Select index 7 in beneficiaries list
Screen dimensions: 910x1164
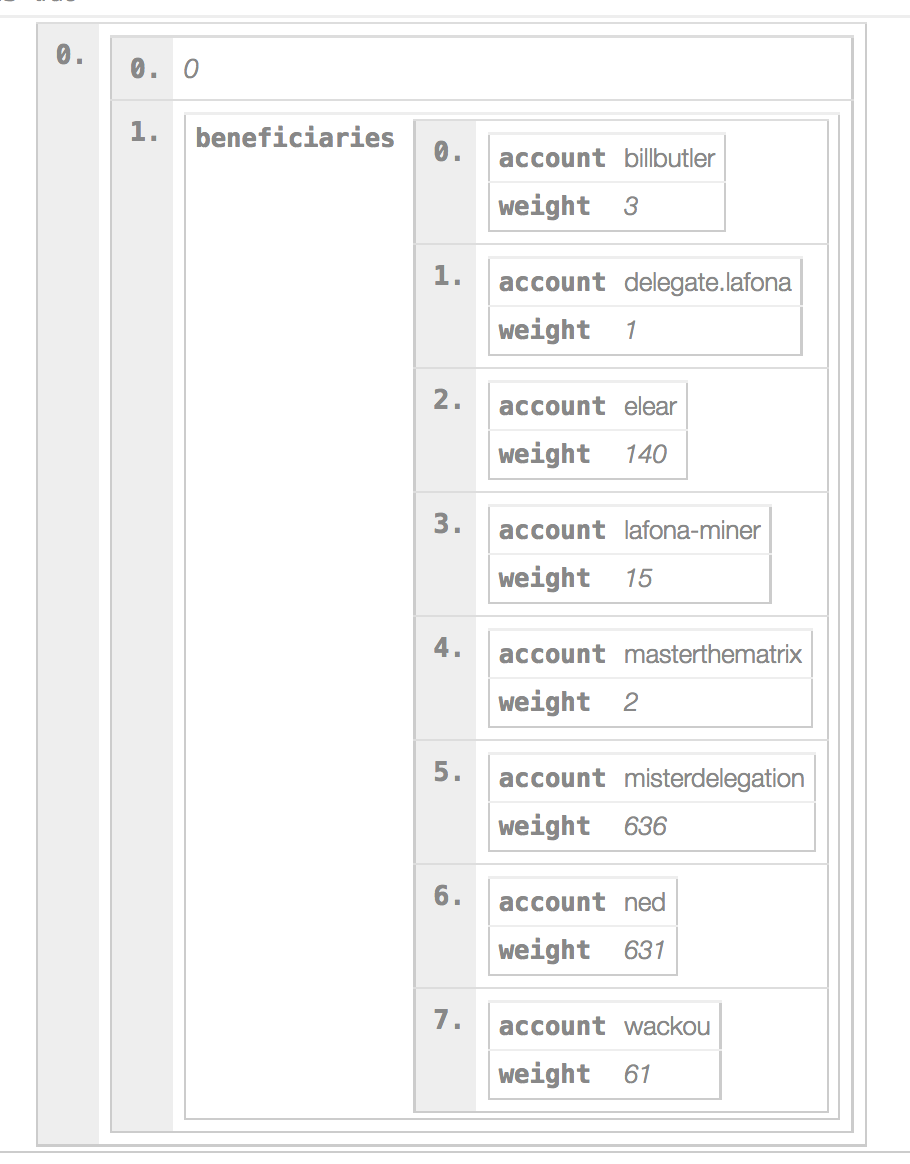(447, 1021)
